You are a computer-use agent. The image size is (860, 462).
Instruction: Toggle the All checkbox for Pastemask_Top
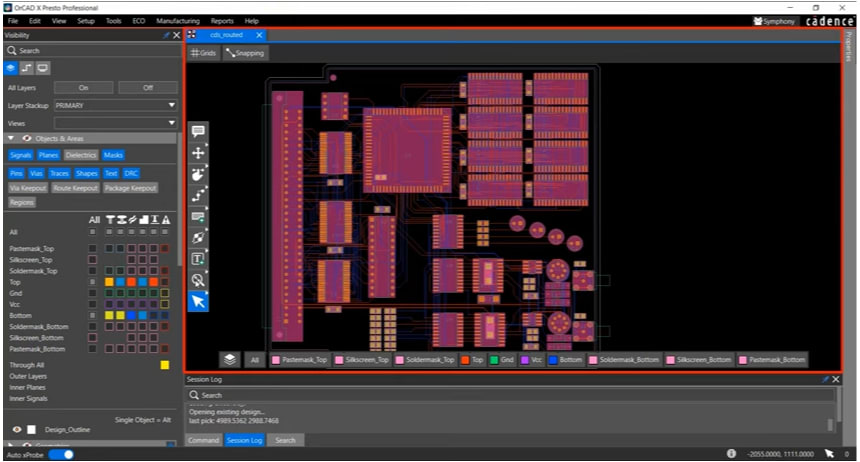(92, 249)
